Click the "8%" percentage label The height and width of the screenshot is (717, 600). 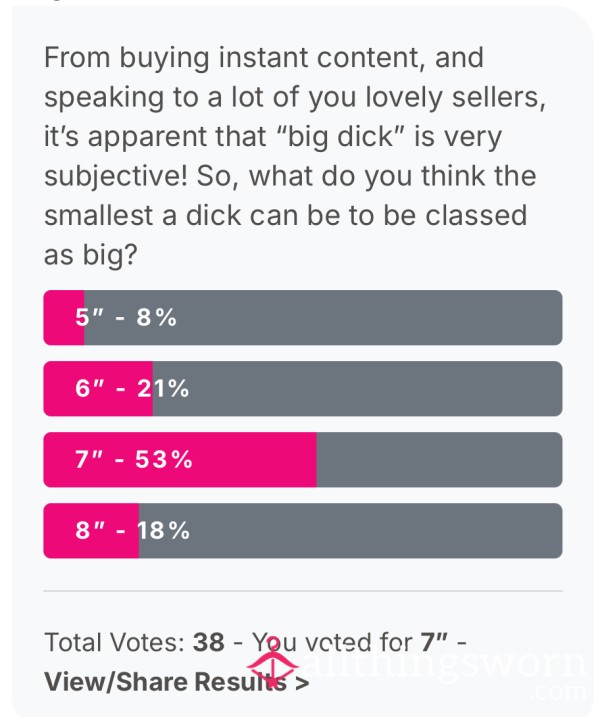[x=156, y=317]
